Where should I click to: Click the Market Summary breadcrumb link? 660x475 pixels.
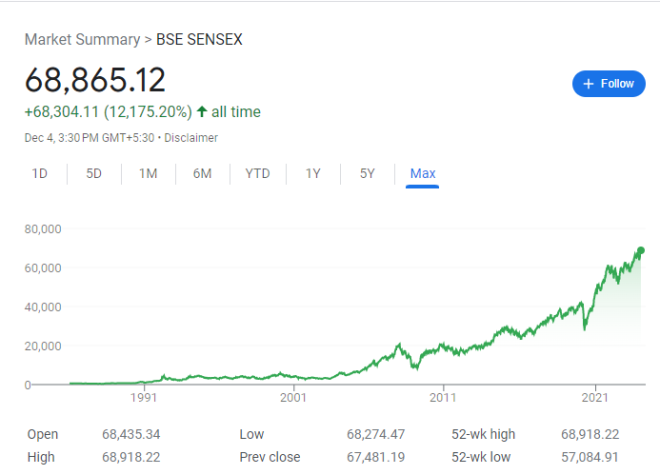82,40
